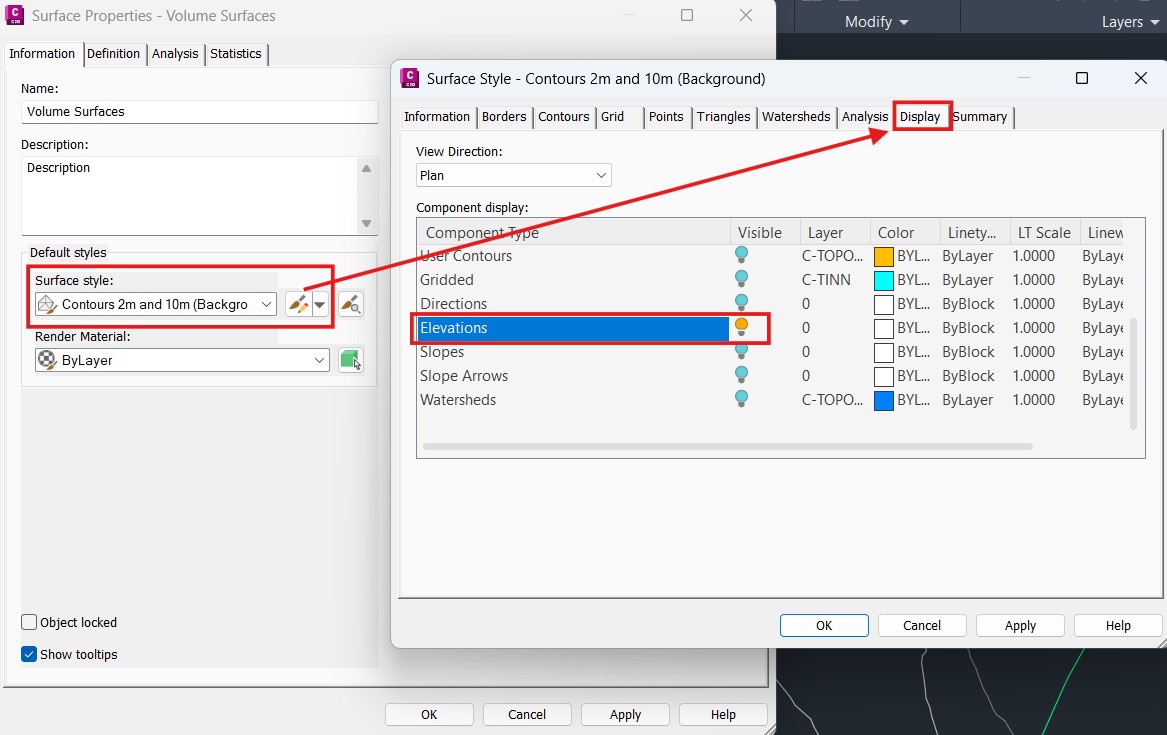
Task: Click Apply in the Surface Properties dialog
Action: (x=625, y=714)
